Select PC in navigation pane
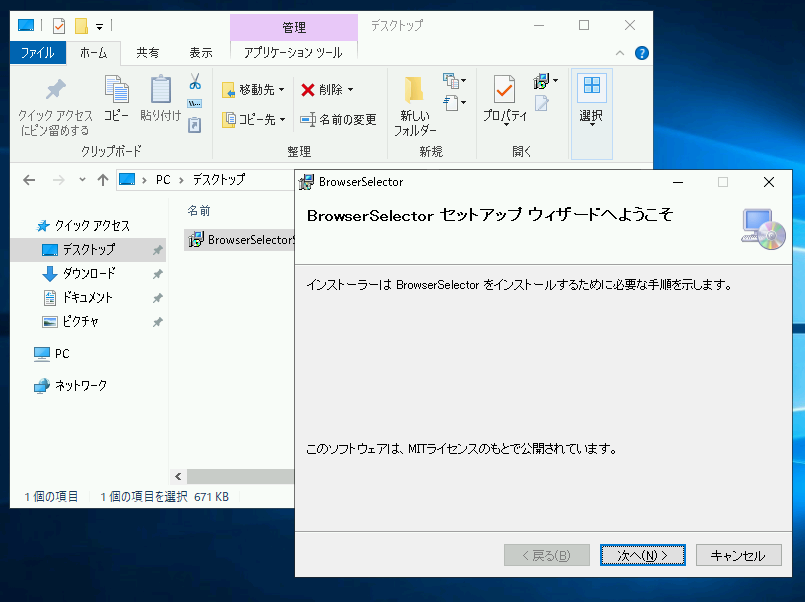Viewport: 805px width, 602px height. 52,354
